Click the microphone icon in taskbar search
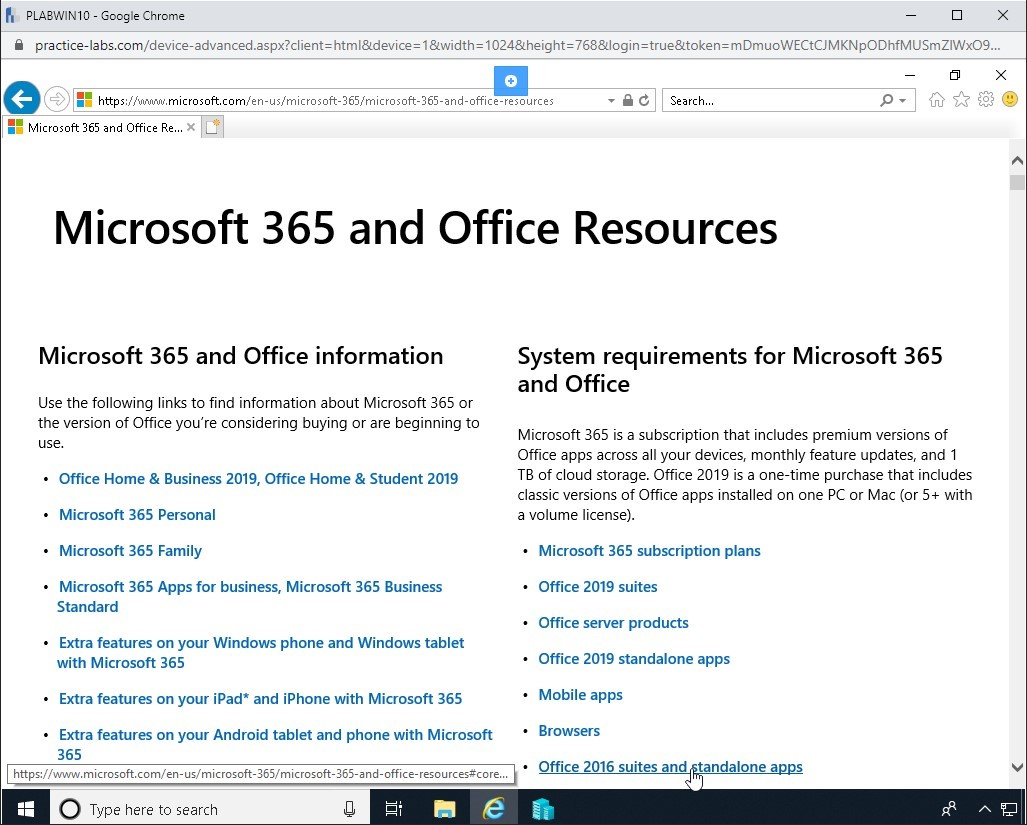Screen dimensions: 1027x825 [349, 809]
